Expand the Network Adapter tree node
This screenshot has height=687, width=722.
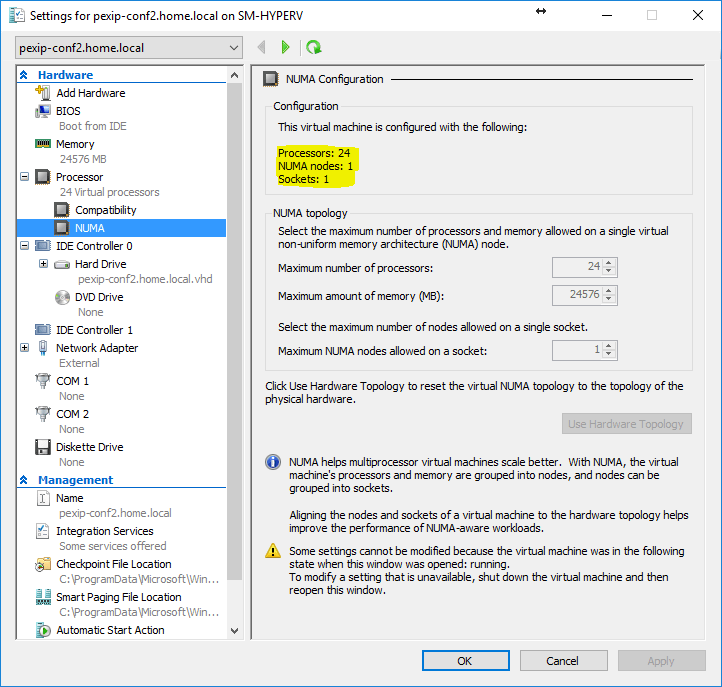pos(24,348)
